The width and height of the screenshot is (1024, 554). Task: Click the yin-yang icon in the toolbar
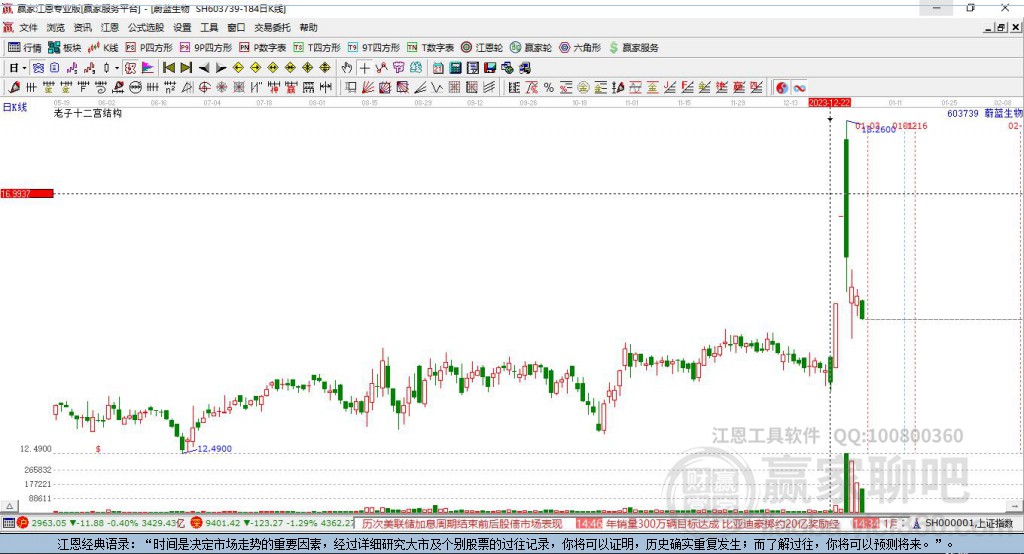click(782, 88)
